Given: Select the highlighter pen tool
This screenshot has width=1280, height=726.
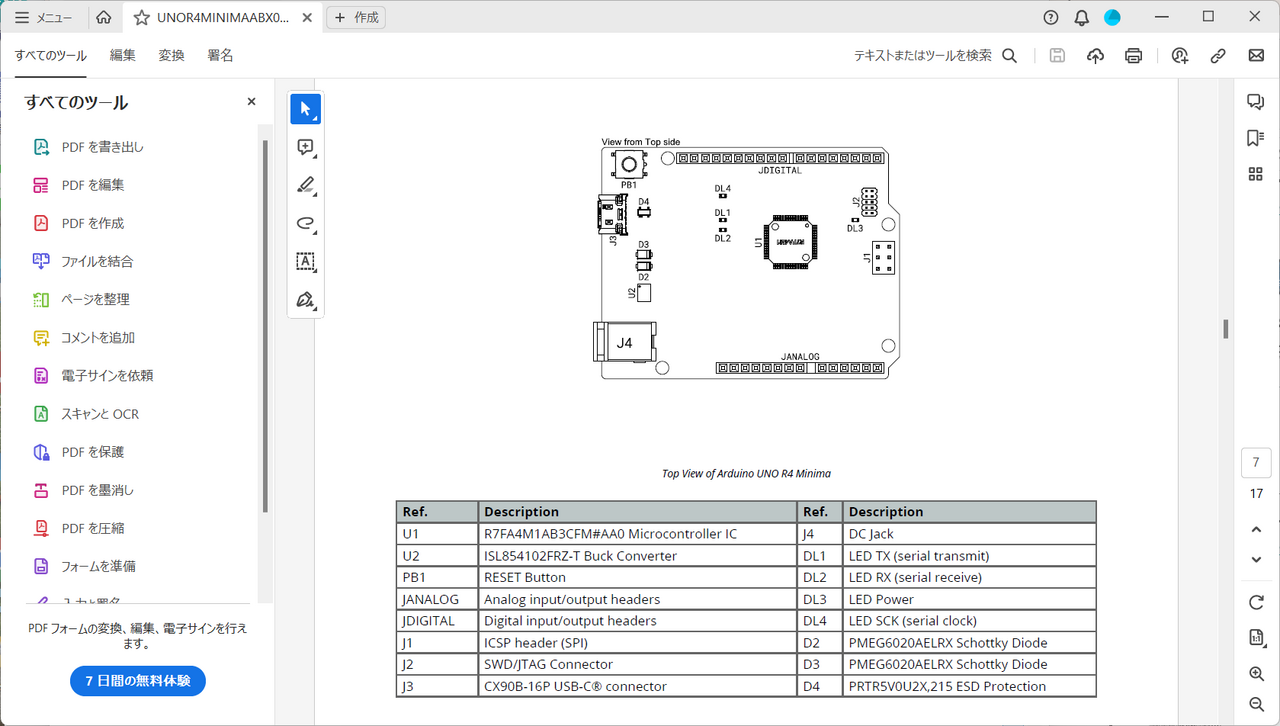Looking at the screenshot, I should point(306,185).
